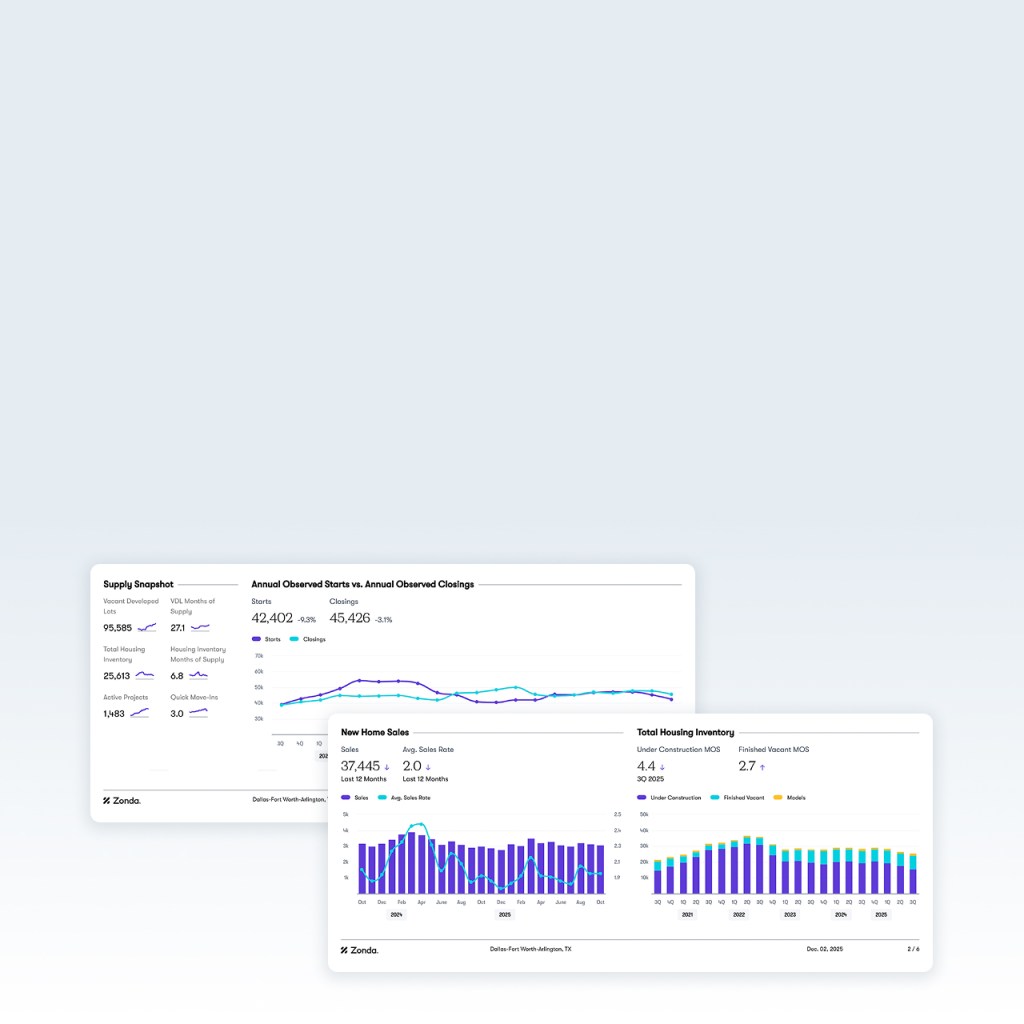Toggle the Avg. Sales Rate legend entry

405,797
